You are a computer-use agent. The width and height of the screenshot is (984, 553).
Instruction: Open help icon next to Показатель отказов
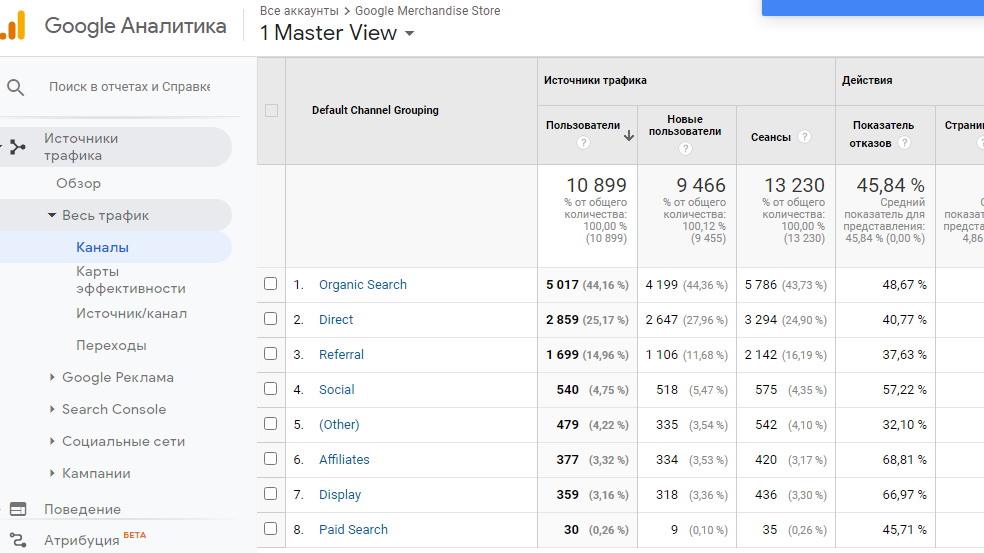coord(904,143)
